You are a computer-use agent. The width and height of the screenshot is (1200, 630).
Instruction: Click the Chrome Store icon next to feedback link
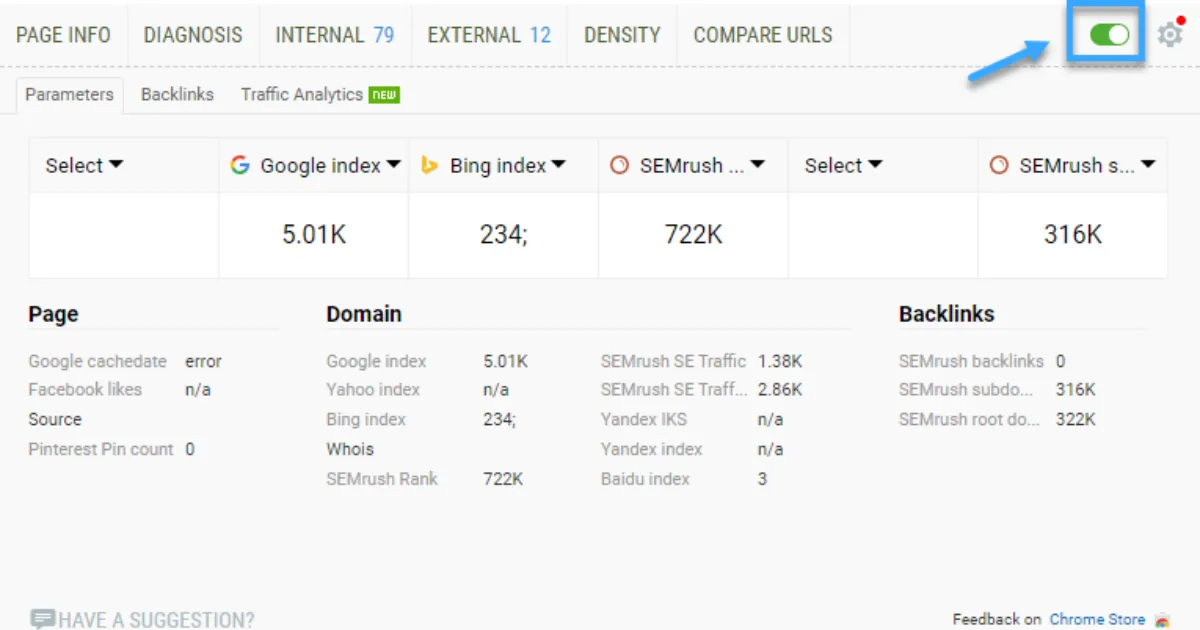(1161, 620)
